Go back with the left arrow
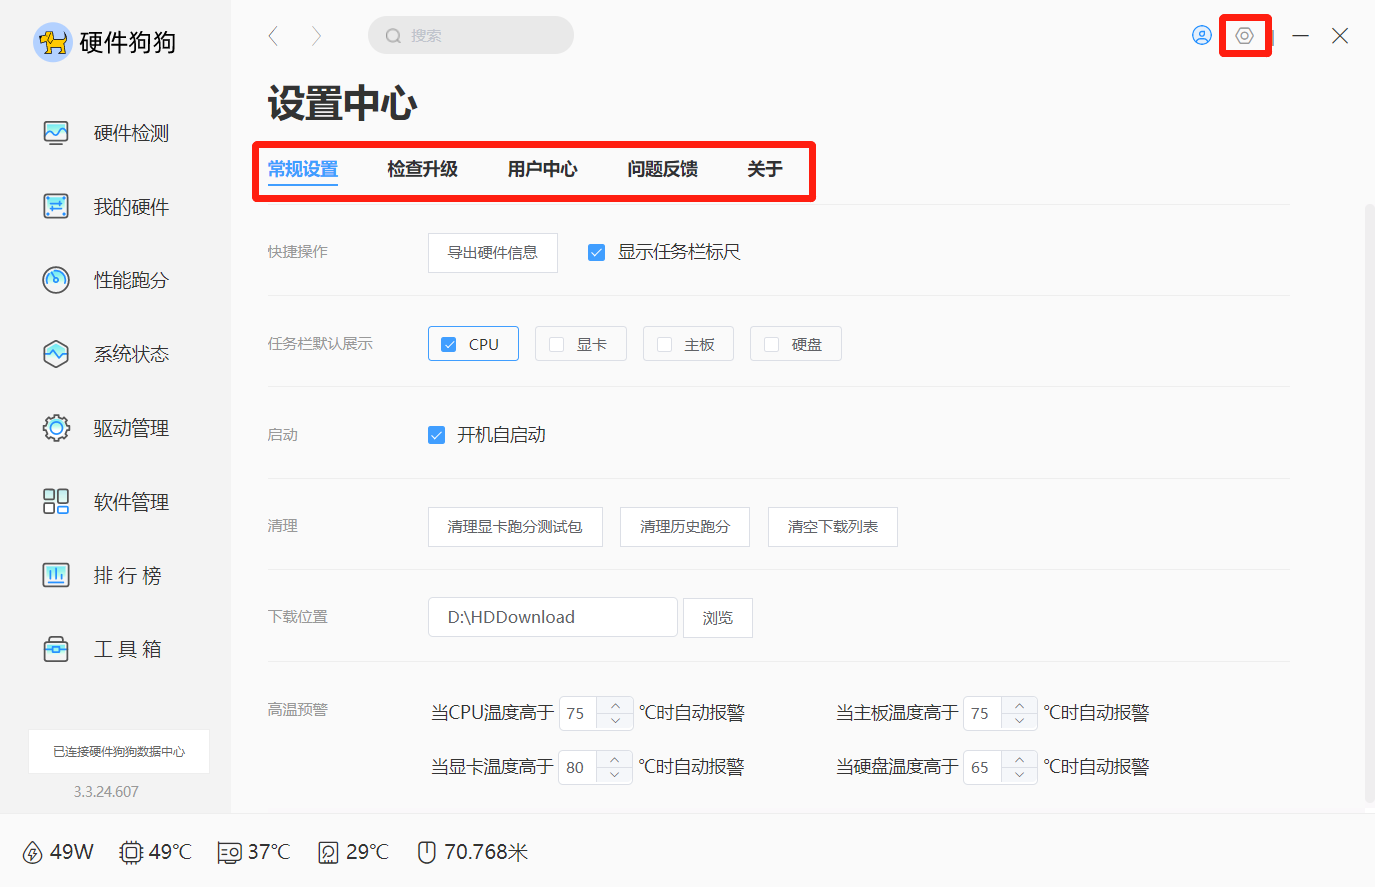Viewport: 1375px width, 888px height. (x=273, y=36)
